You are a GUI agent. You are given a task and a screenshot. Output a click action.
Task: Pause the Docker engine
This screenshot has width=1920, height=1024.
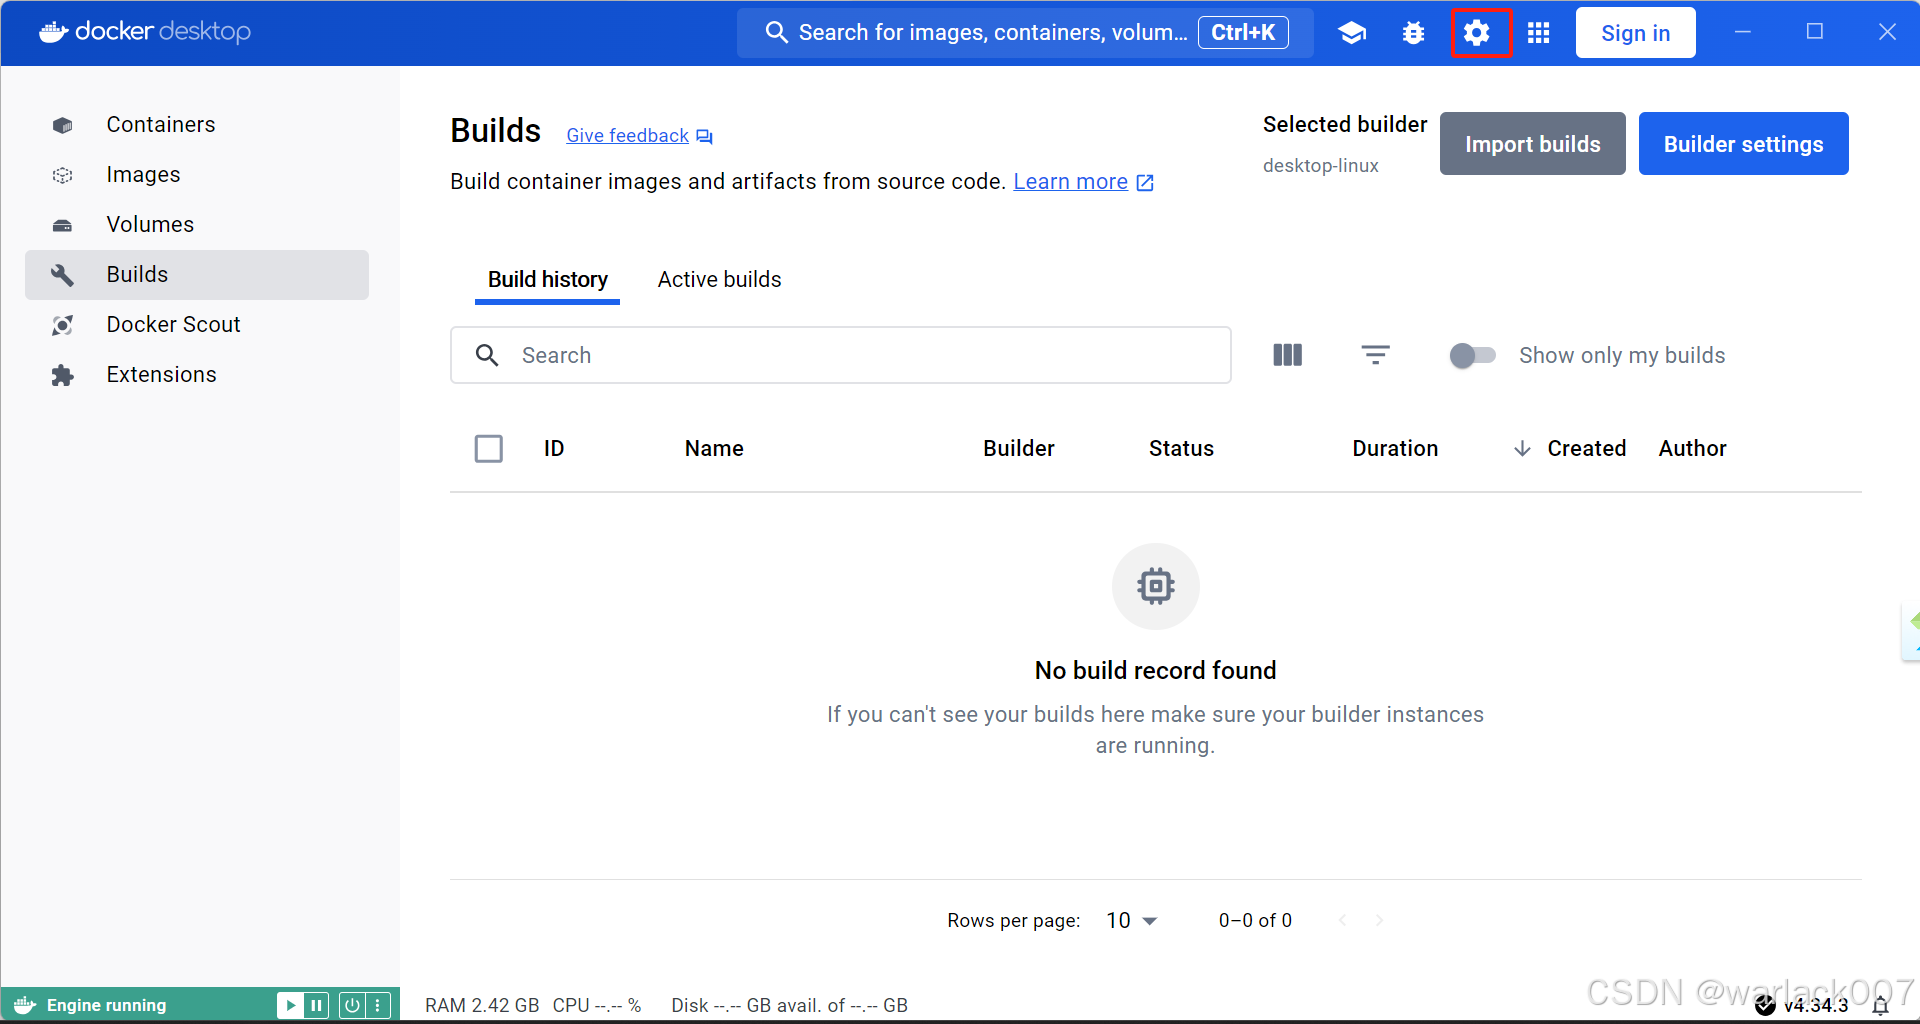click(x=316, y=1005)
